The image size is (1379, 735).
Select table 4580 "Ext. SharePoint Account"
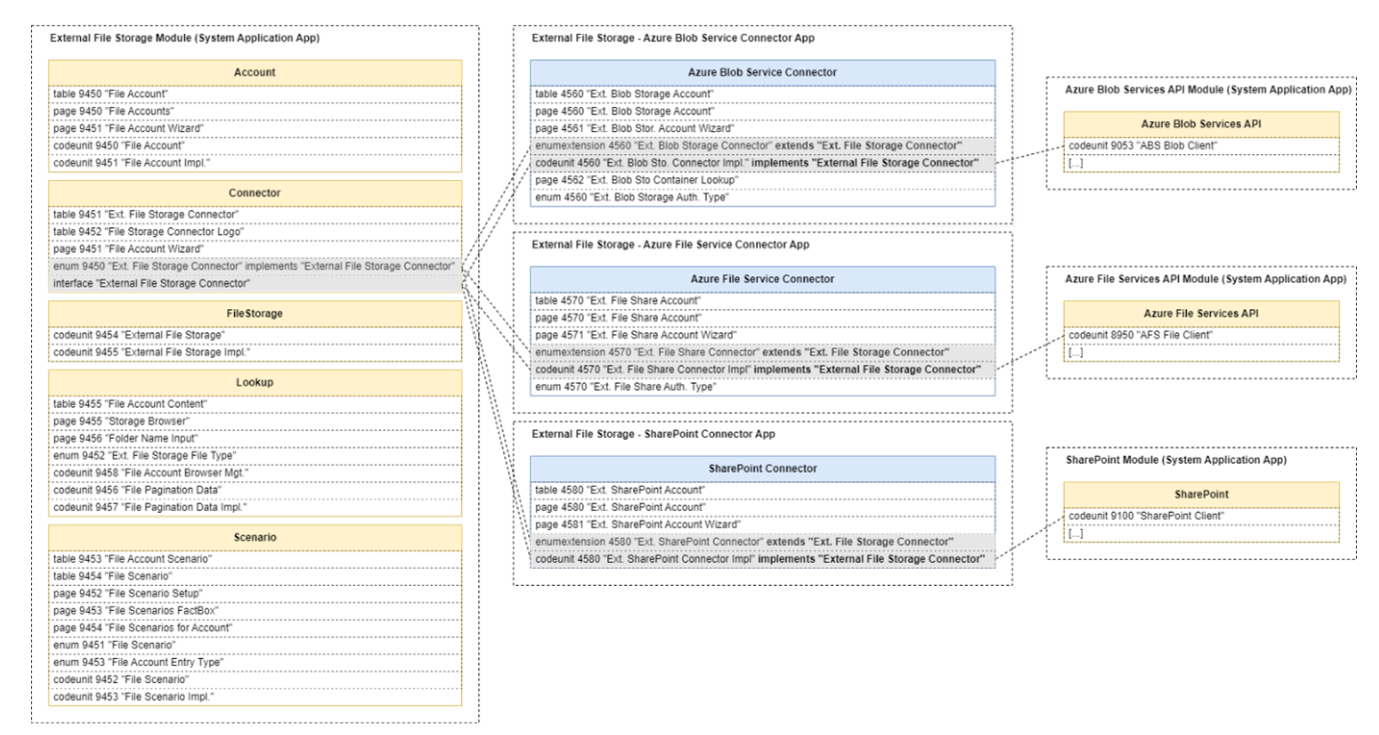(x=763, y=489)
